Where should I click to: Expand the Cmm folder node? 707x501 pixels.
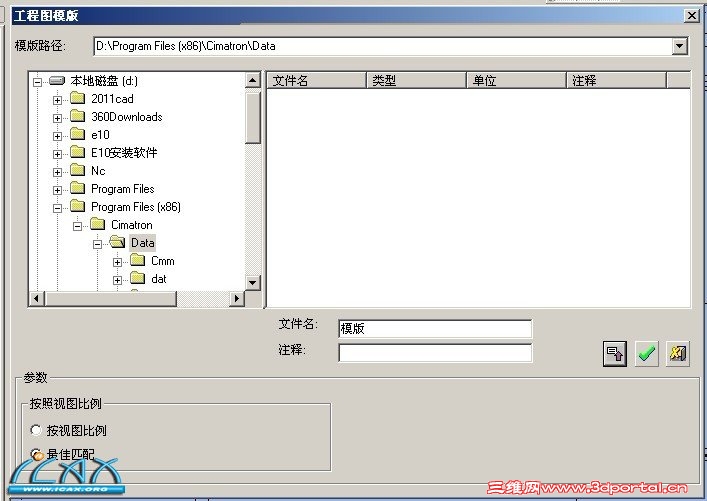pyautogui.click(x=117, y=262)
